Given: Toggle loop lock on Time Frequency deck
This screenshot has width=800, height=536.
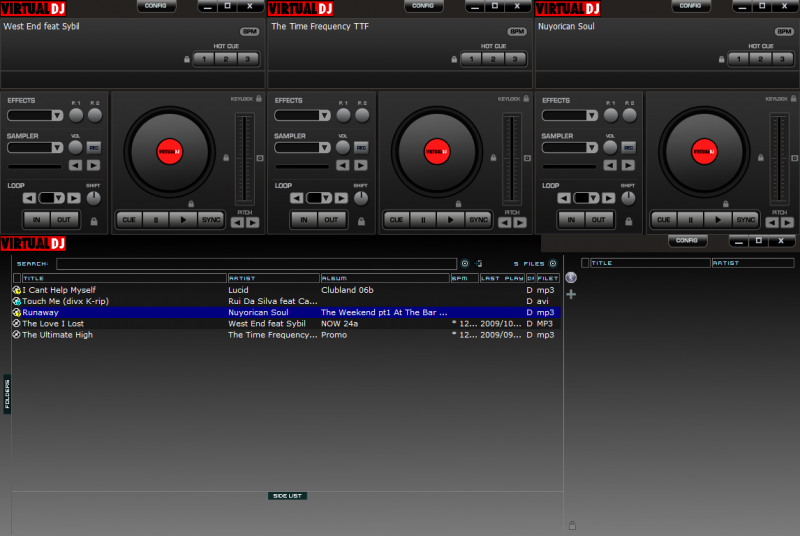Looking at the screenshot, I should (x=361, y=221).
